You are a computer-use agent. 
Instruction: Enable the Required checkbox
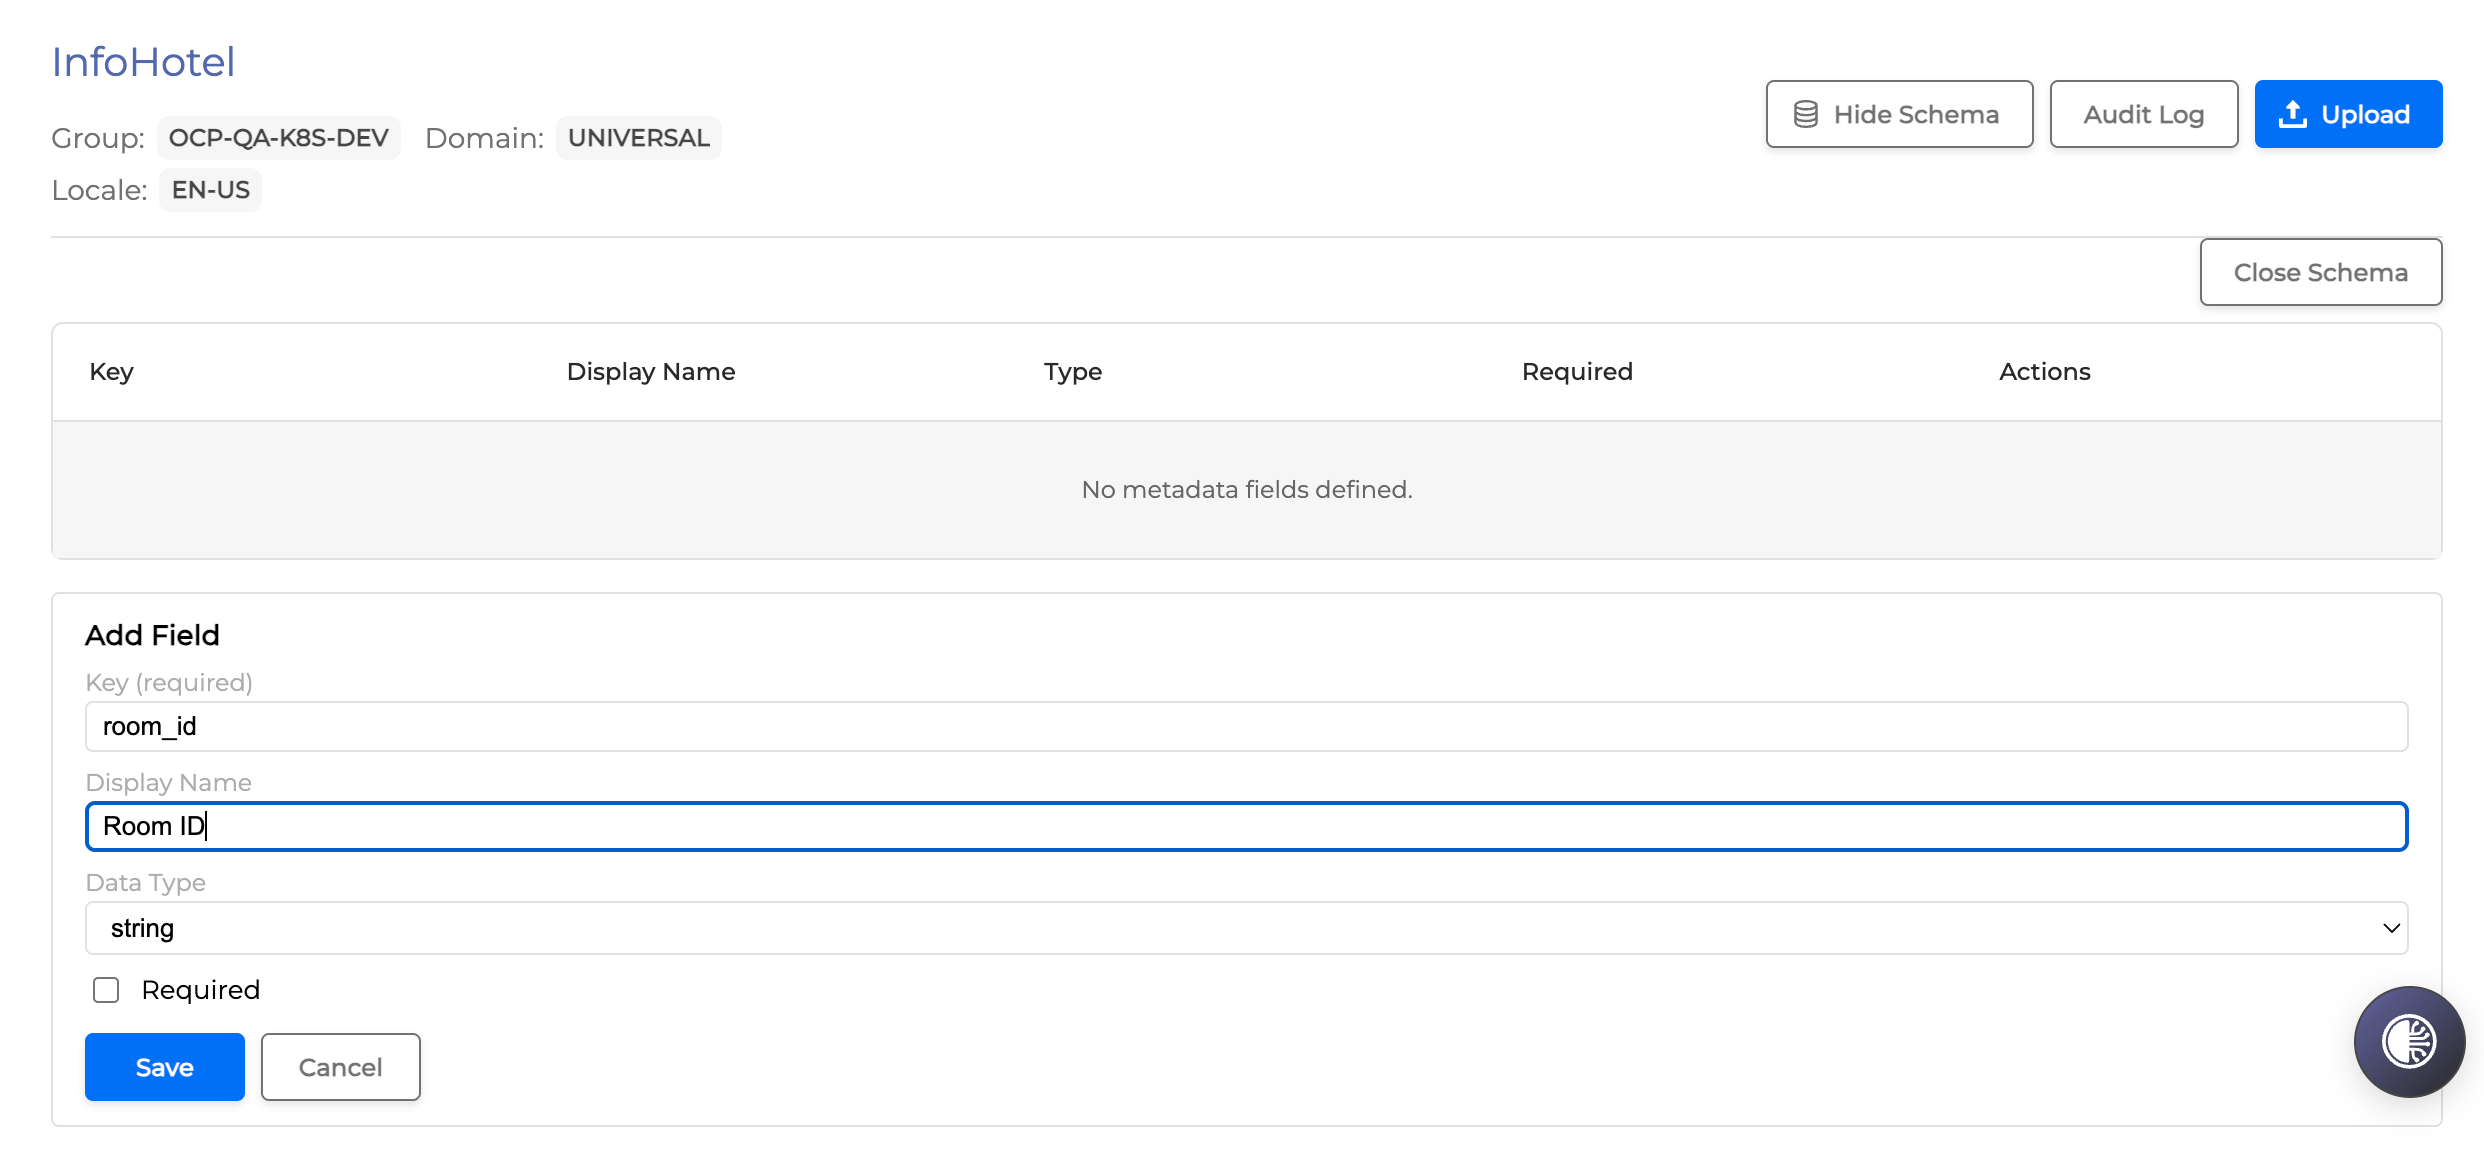pyautogui.click(x=106, y=990)
